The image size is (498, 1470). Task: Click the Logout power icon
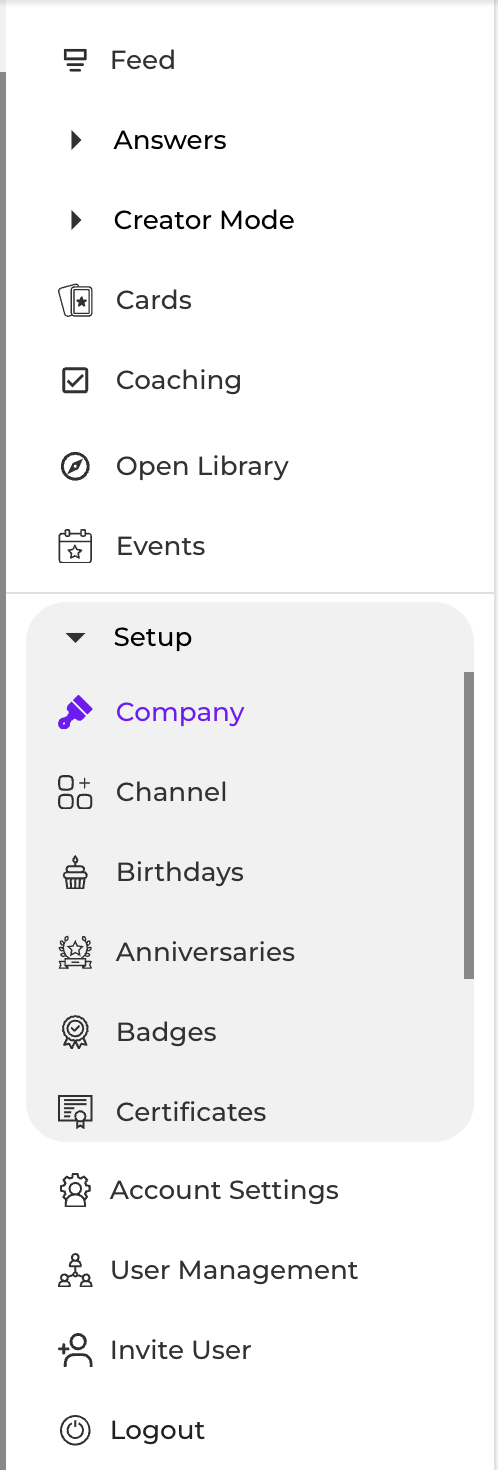[75, 1430]
